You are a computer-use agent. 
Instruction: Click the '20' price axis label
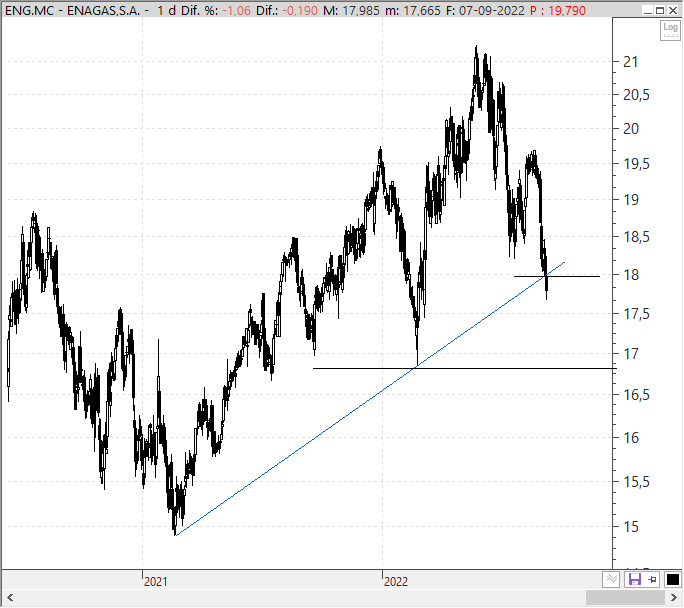pos(631,129)
